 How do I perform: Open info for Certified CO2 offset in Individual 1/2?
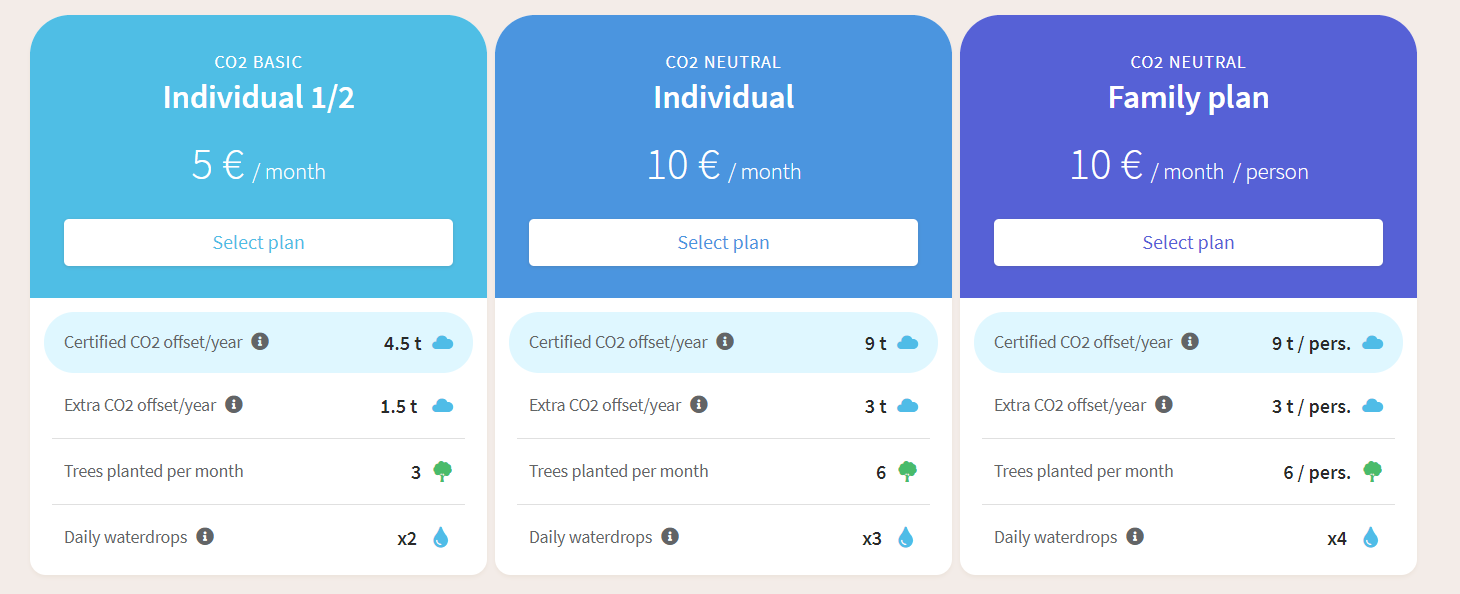260,342
